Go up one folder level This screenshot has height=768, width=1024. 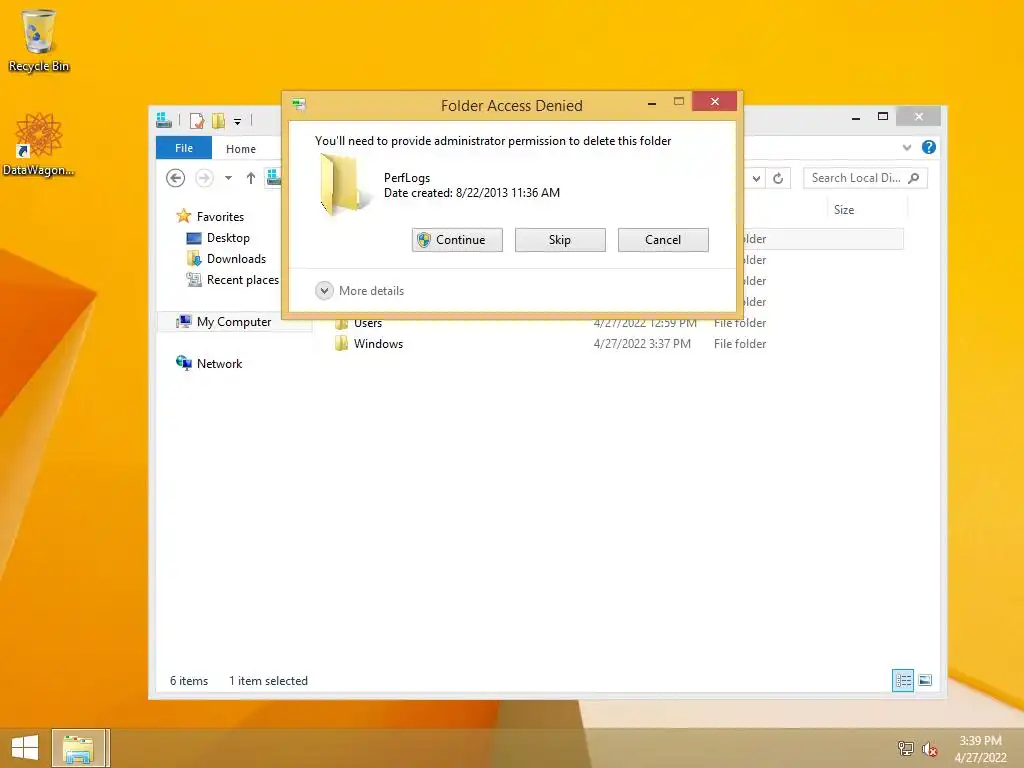[x=251, y=178]
